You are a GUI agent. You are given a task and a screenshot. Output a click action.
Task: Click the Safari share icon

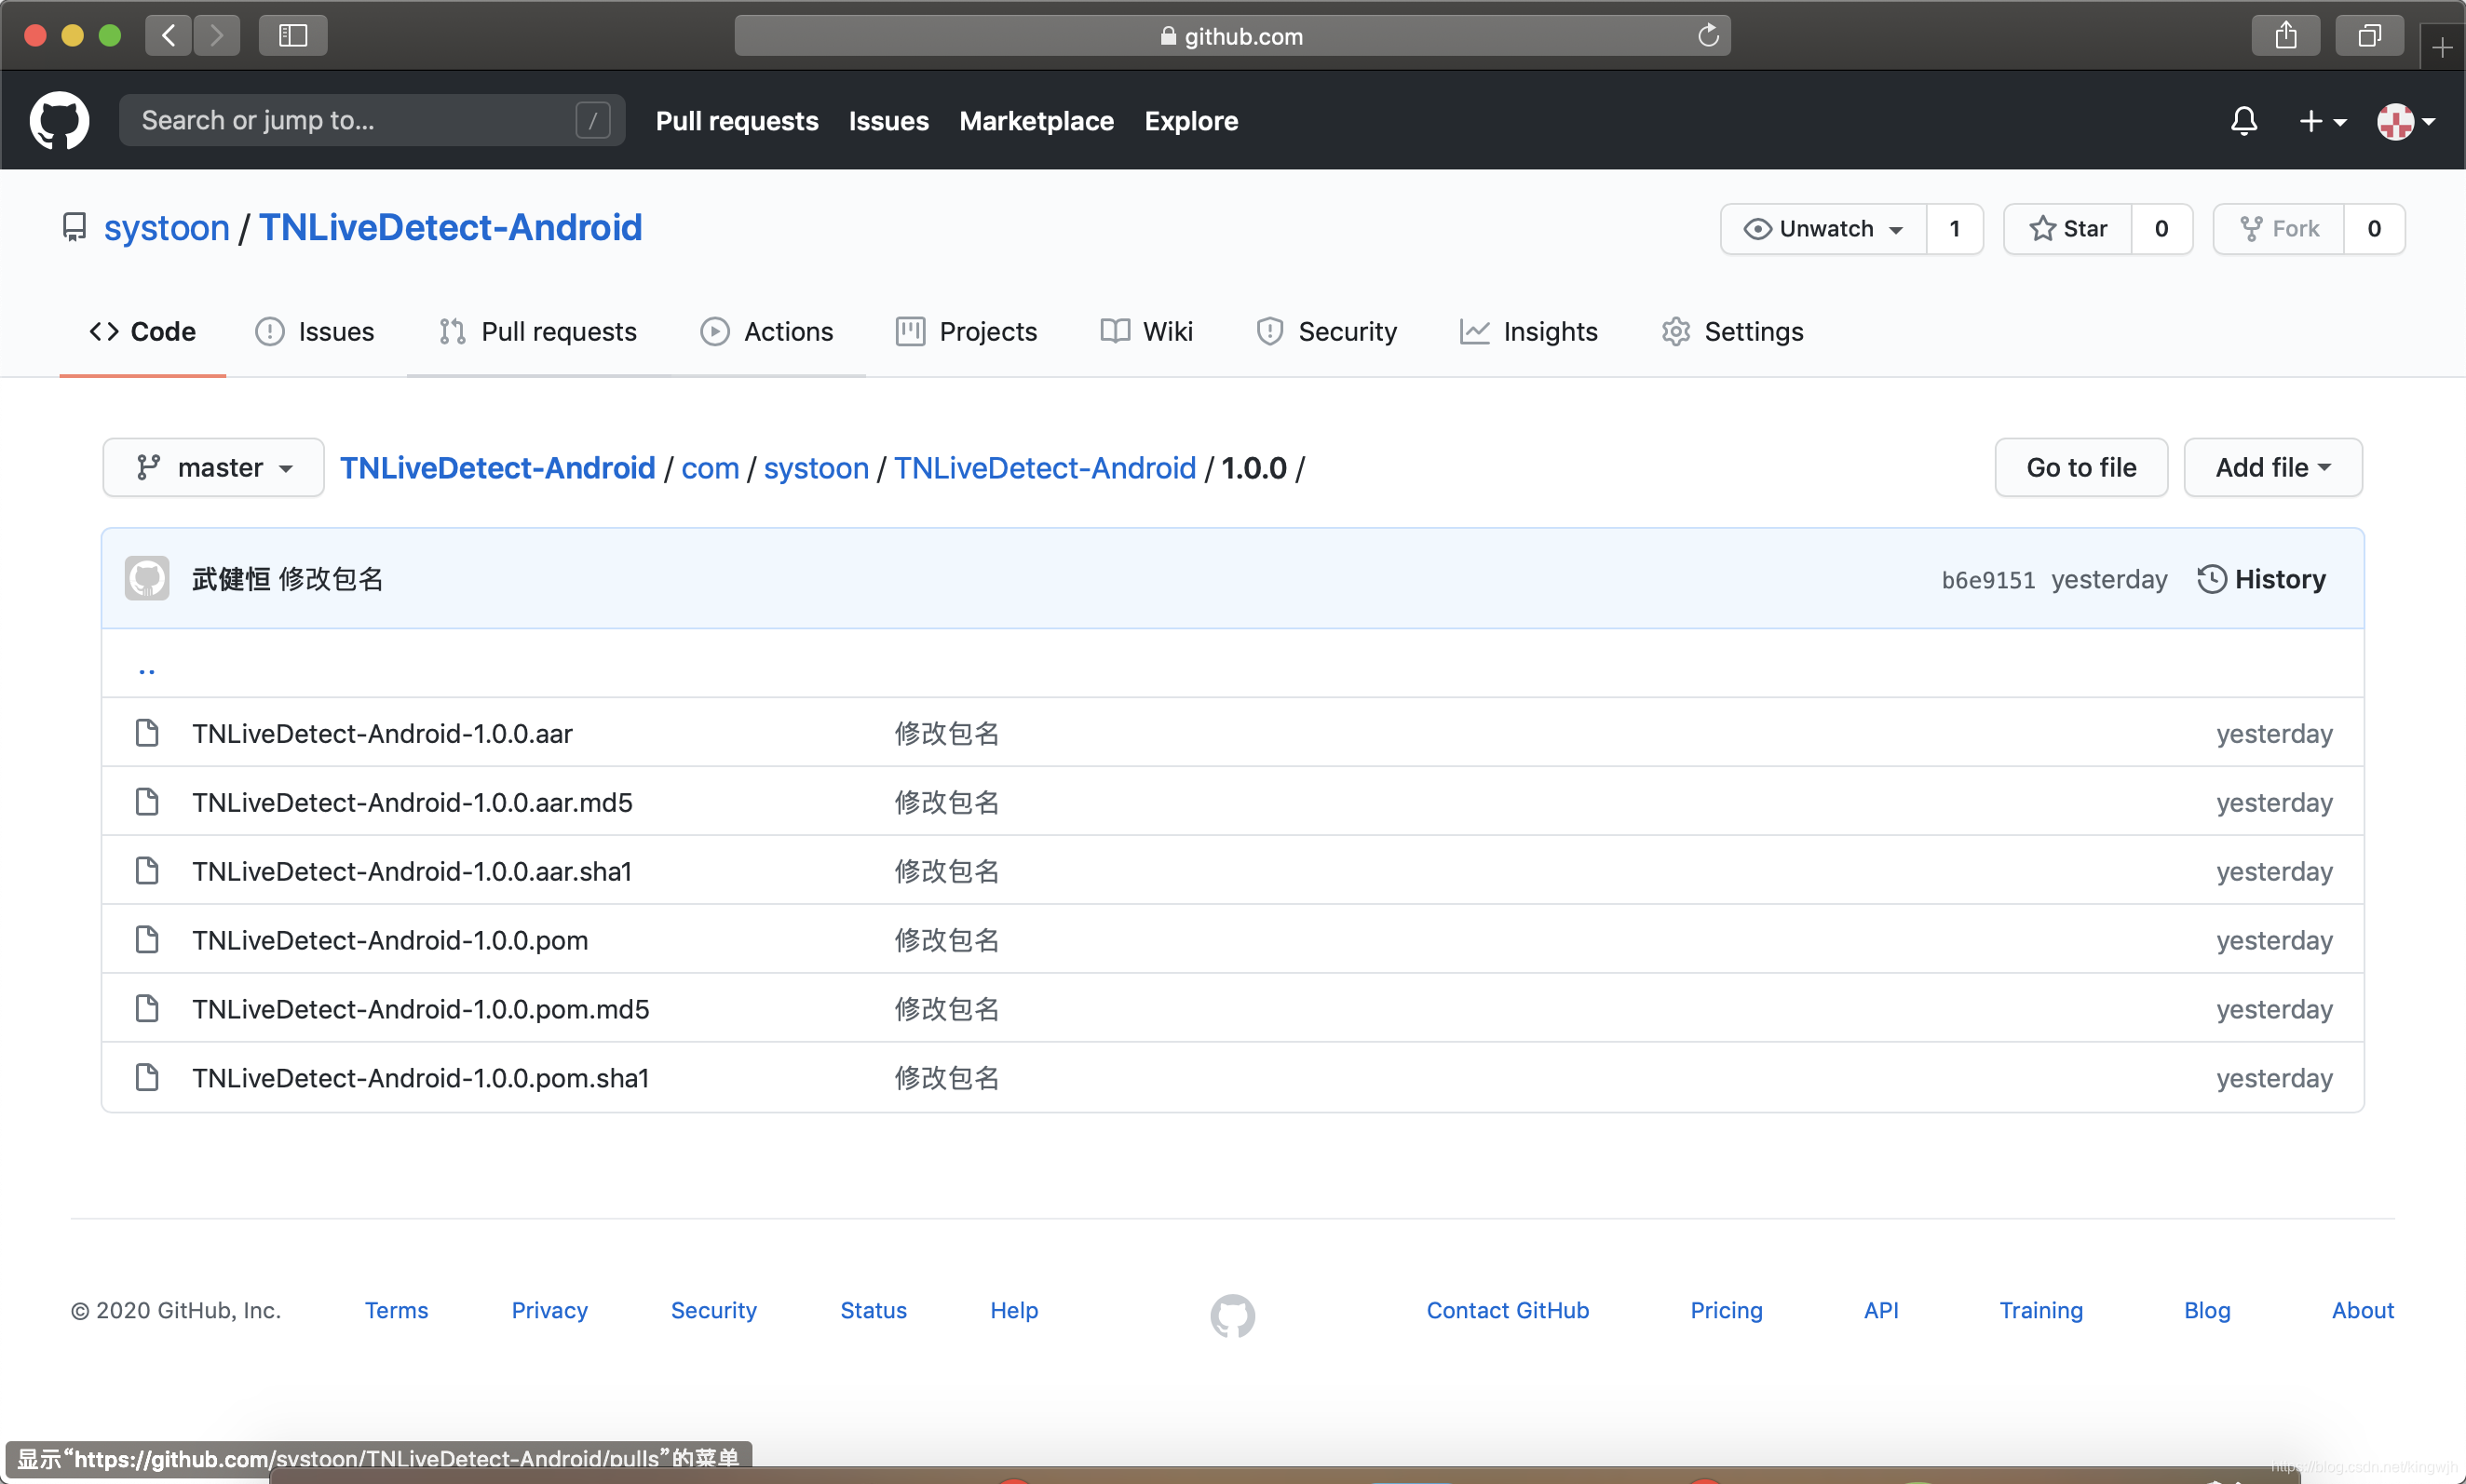coord(2285,36)
